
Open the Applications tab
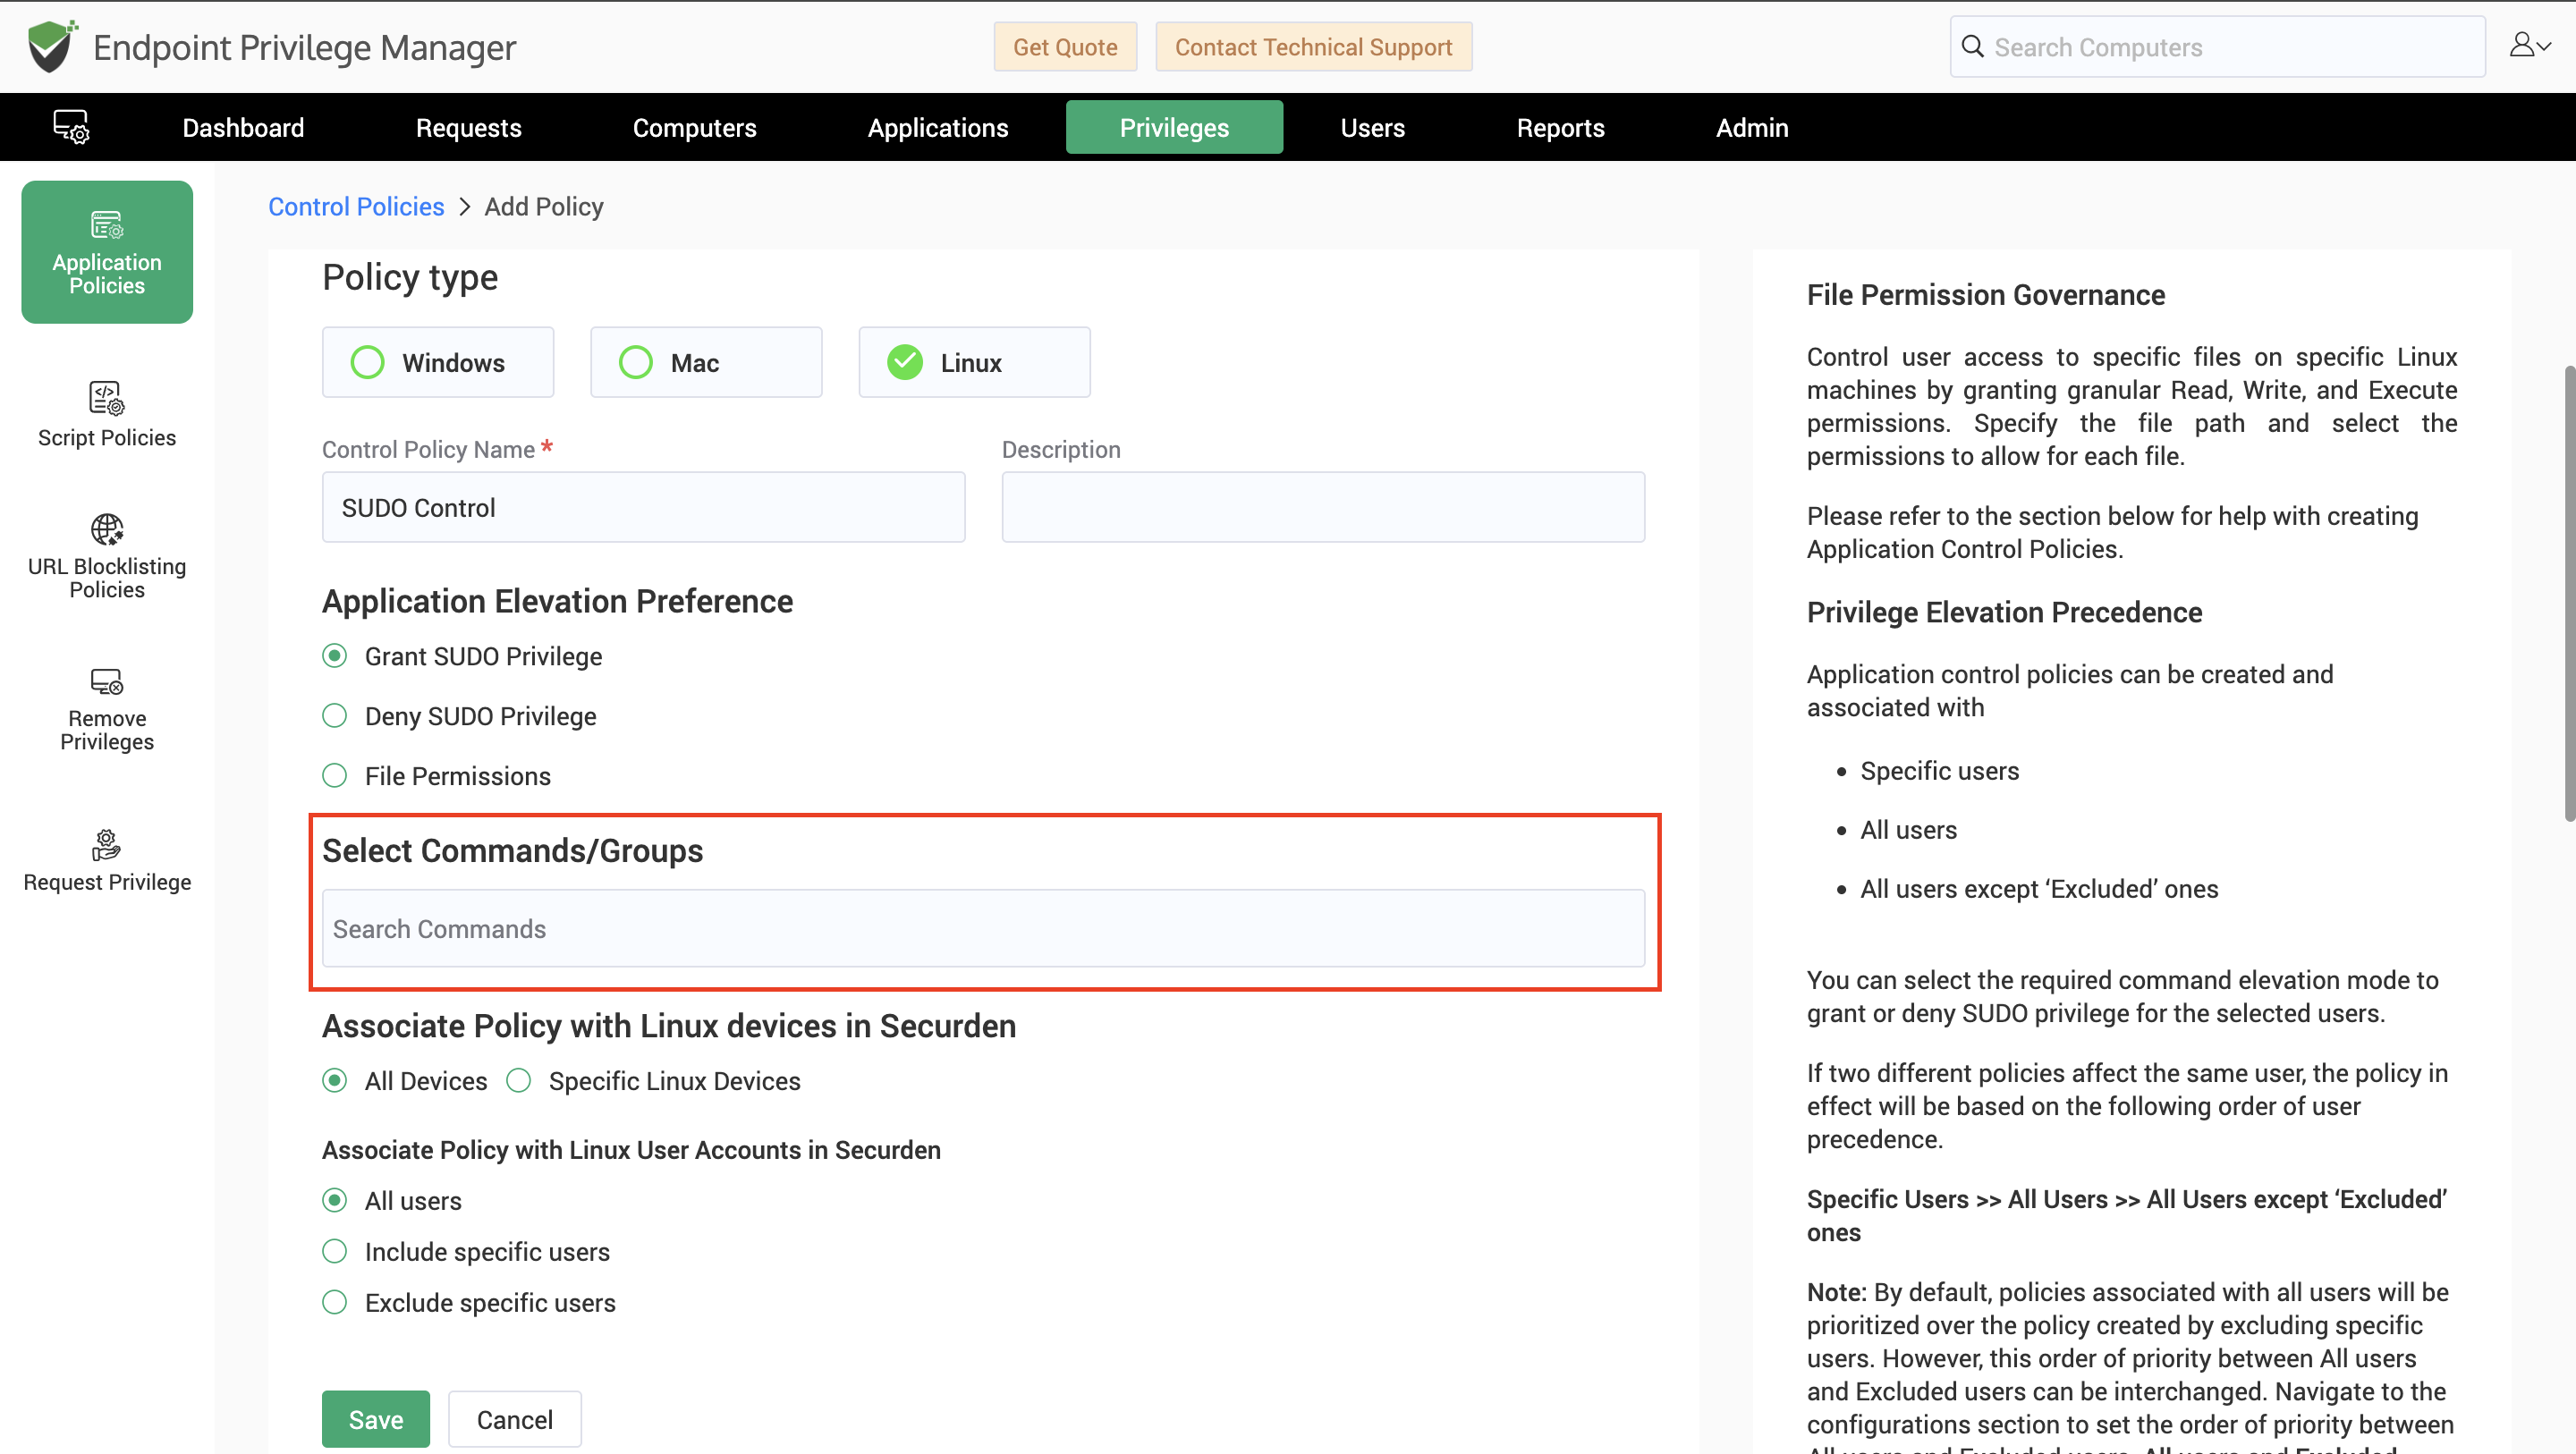tap(938, 127)
